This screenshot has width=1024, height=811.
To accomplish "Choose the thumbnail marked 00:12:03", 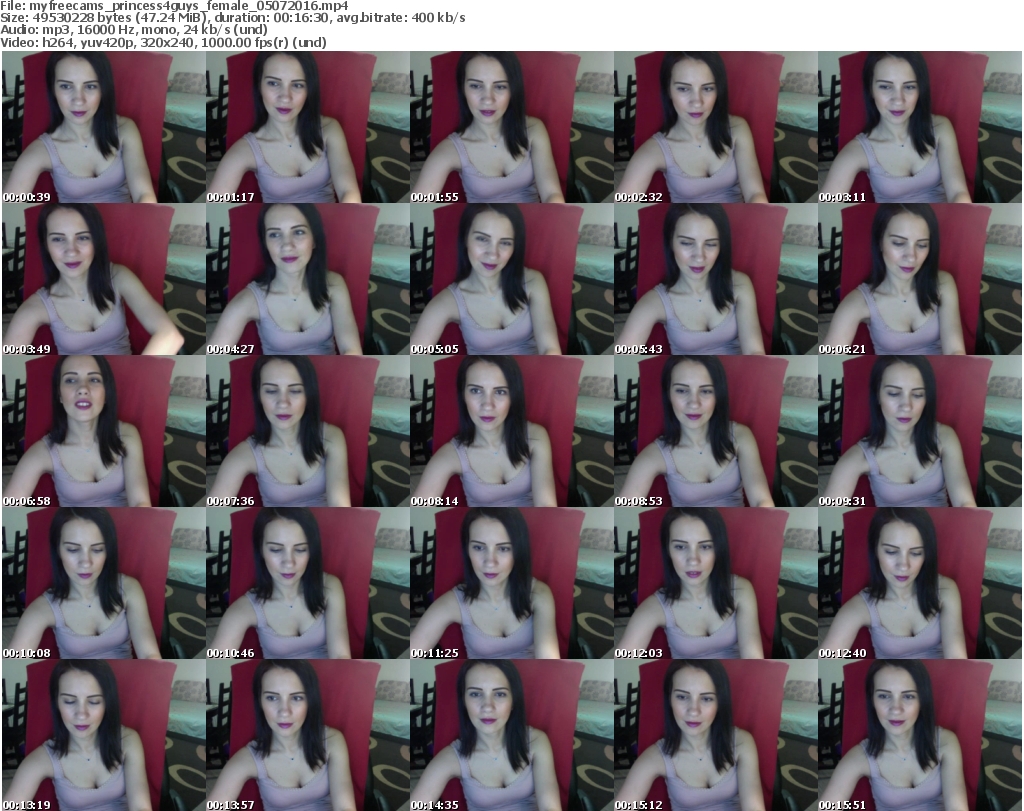I will coord(716,583).
